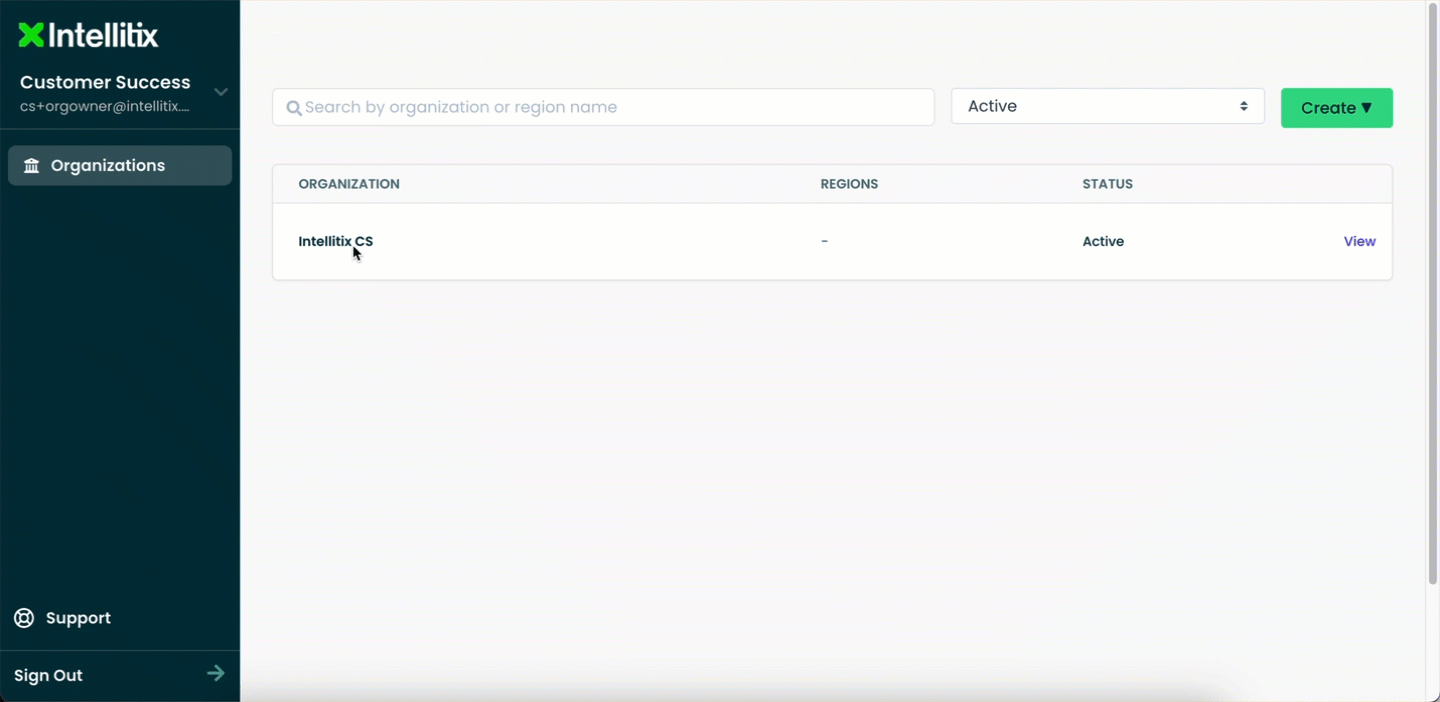Click the Customer Success account name

pyautogui.click(x=105, y=82)
